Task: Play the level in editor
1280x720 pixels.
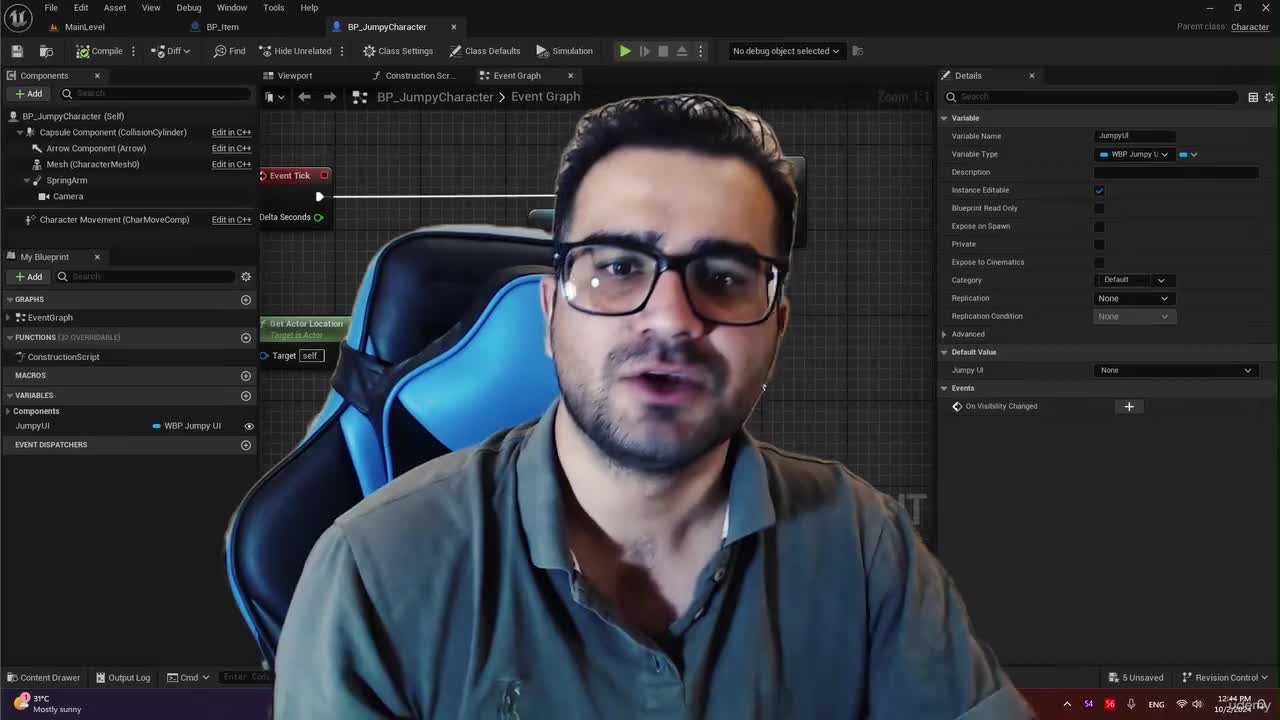Action: 625,51
